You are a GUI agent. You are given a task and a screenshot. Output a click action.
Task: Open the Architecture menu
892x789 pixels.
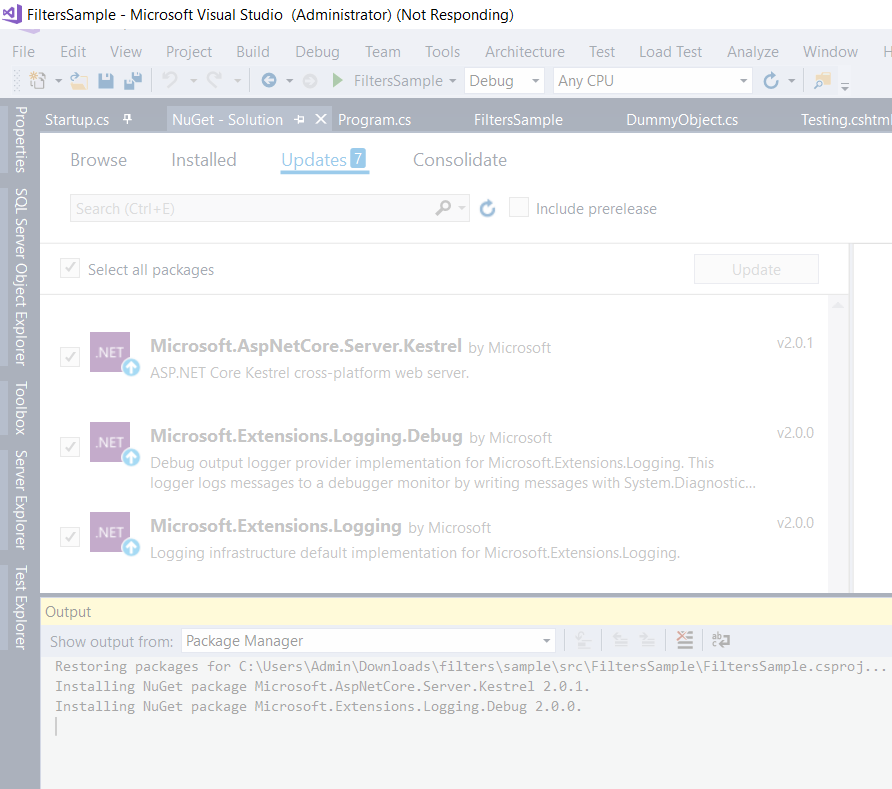[525, 52]
